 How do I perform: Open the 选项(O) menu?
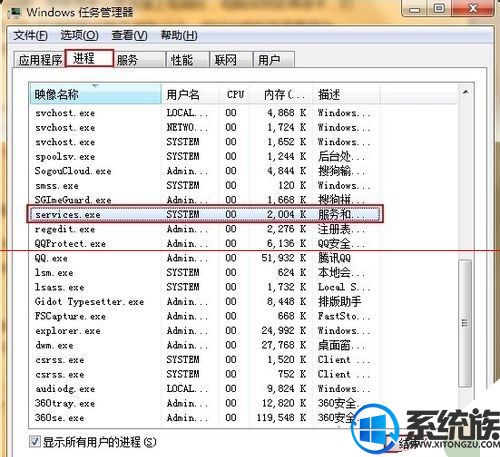pos(79,35)
